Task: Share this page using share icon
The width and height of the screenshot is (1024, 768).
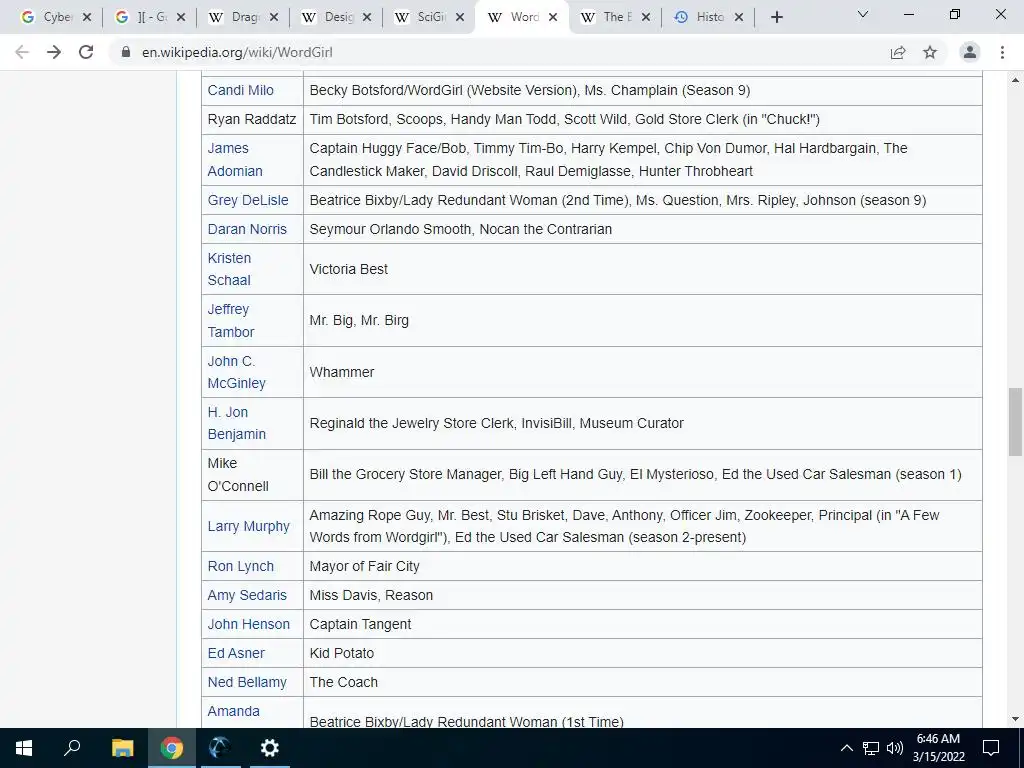Action: click(898, 52)
